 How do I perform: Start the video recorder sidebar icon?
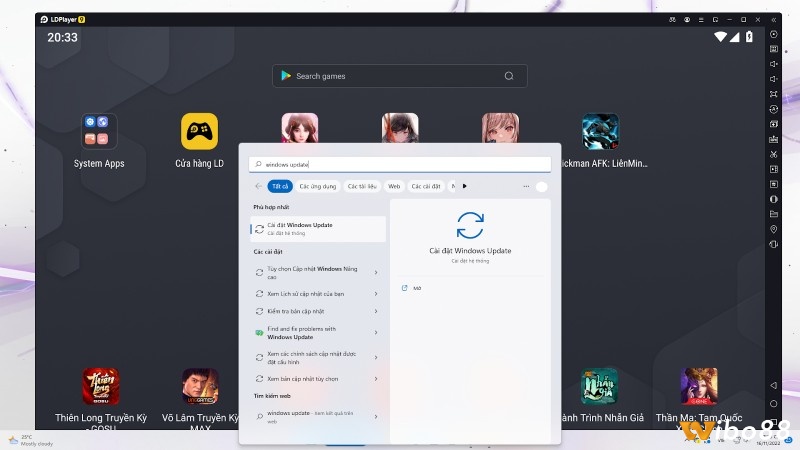773,169
